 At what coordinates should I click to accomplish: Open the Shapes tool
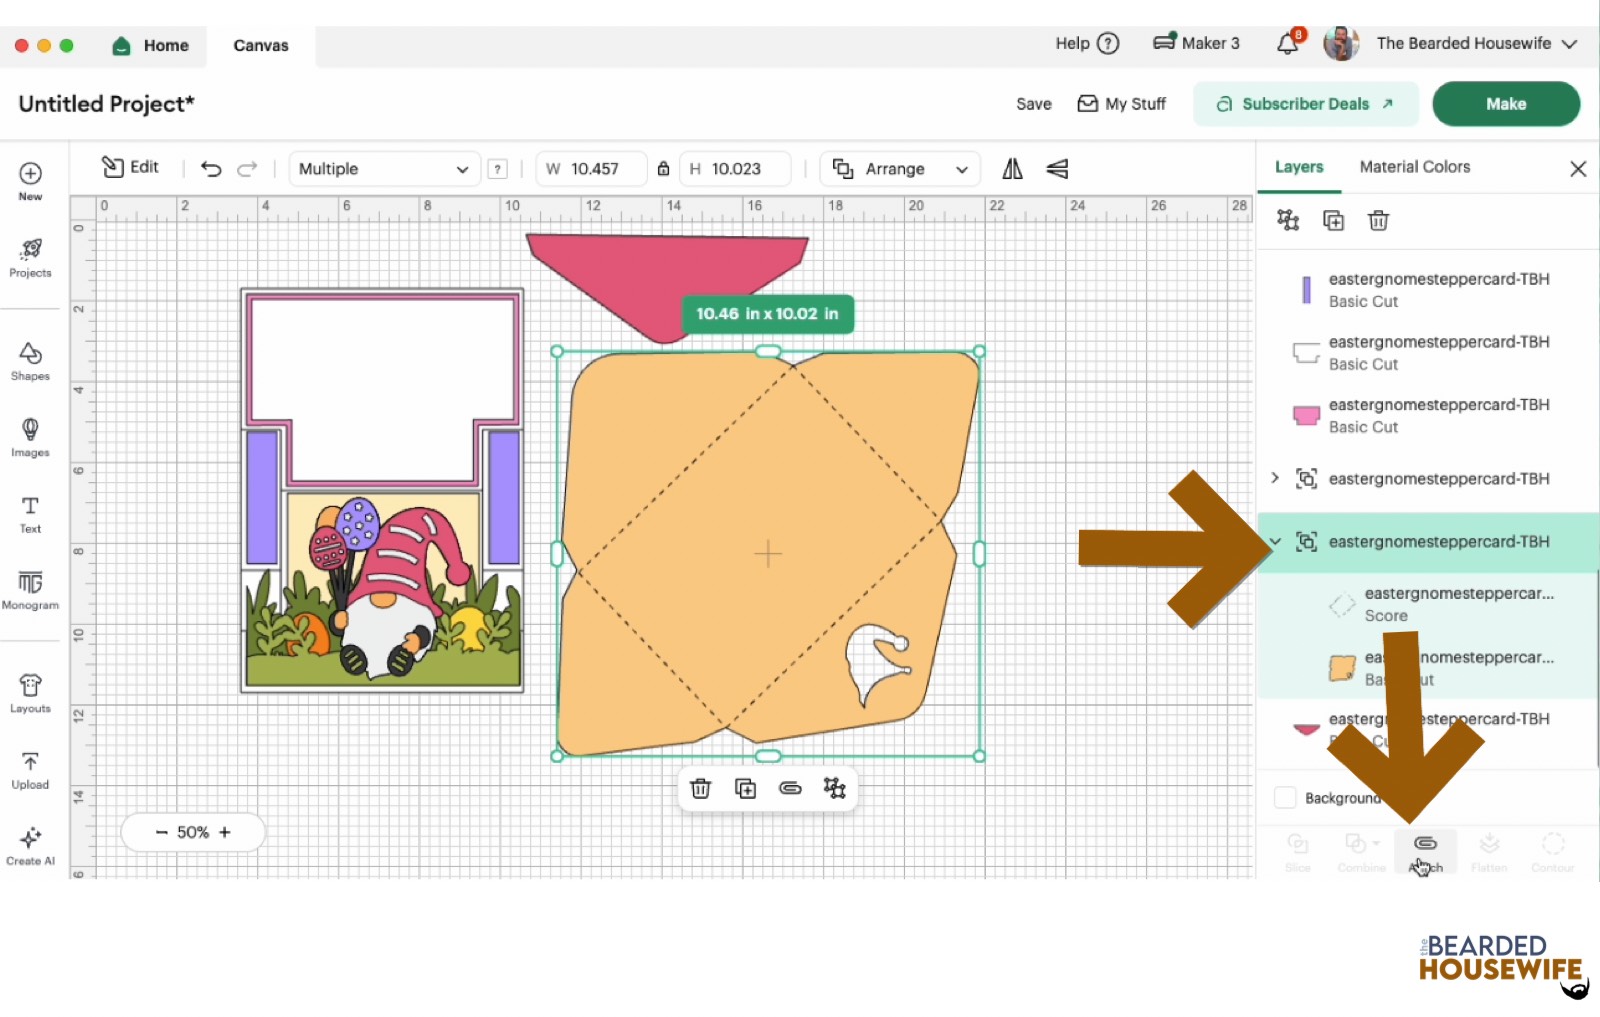click(x=30, y=361)
